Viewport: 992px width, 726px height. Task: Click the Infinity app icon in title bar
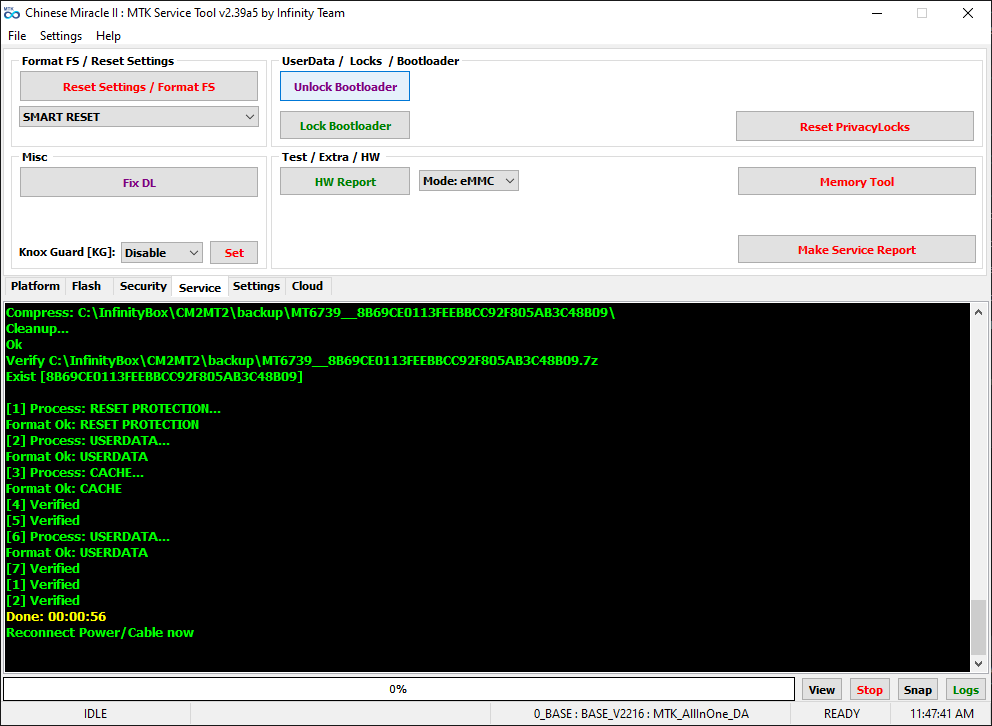(12, 13)
